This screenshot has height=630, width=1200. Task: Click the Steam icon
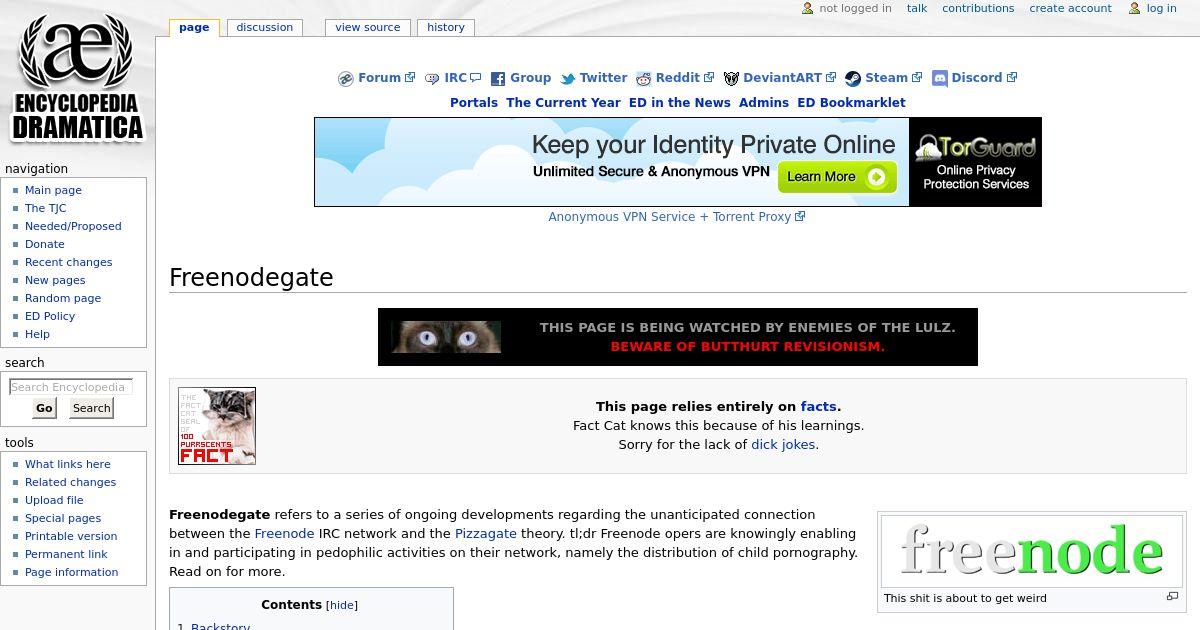click(853, 79)
